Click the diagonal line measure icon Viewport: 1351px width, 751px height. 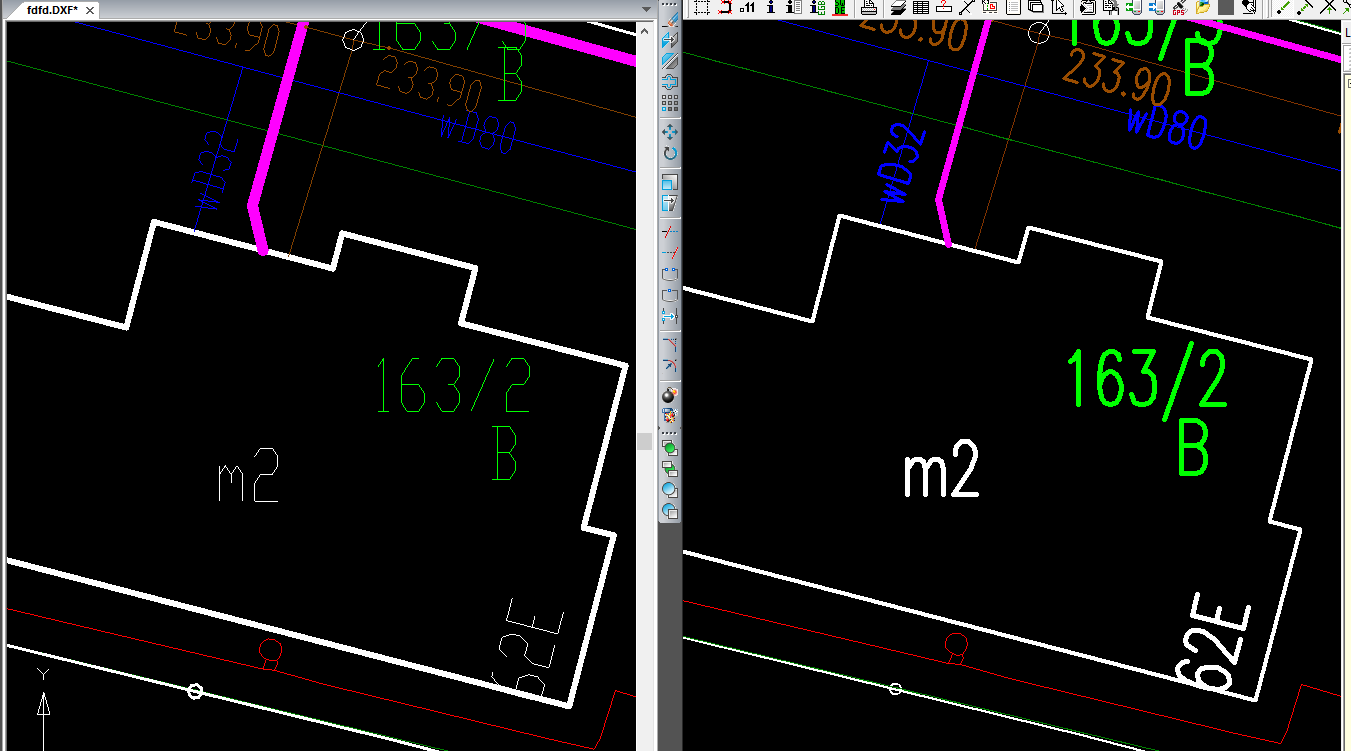click(967, 7)
